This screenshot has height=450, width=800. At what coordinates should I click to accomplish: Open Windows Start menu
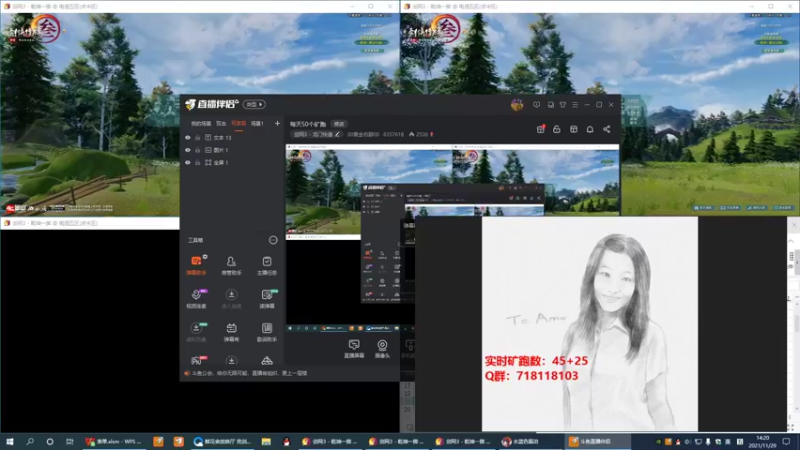tap(9, 441)
